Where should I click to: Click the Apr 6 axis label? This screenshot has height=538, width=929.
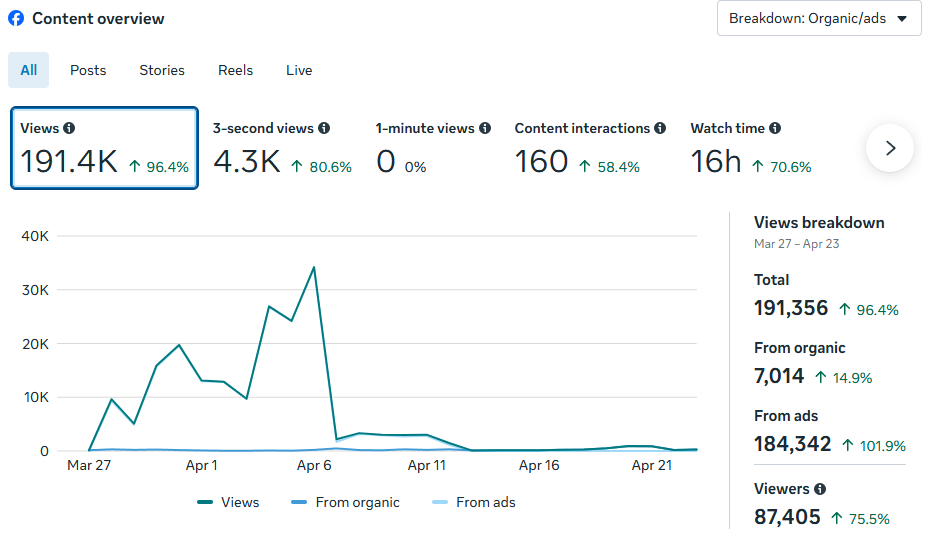(314, 465)
